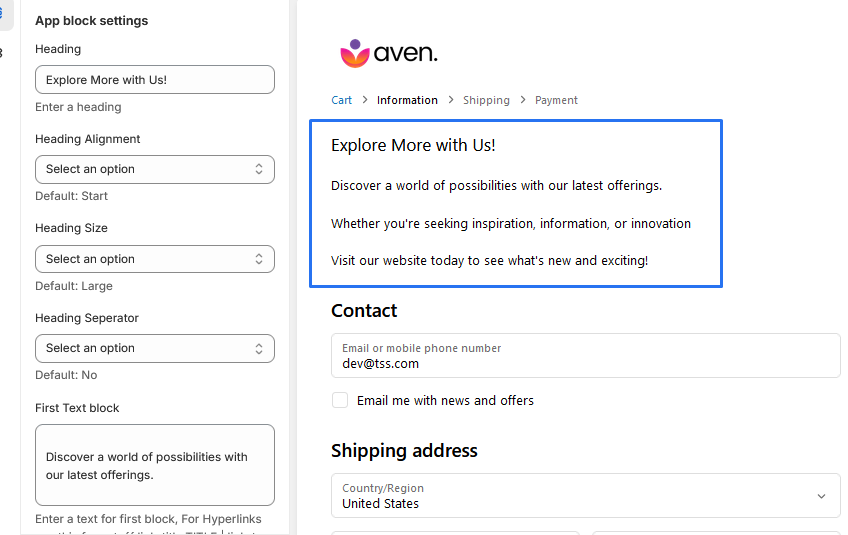Select the Information breadcrumb step

[x=407, y=100]
